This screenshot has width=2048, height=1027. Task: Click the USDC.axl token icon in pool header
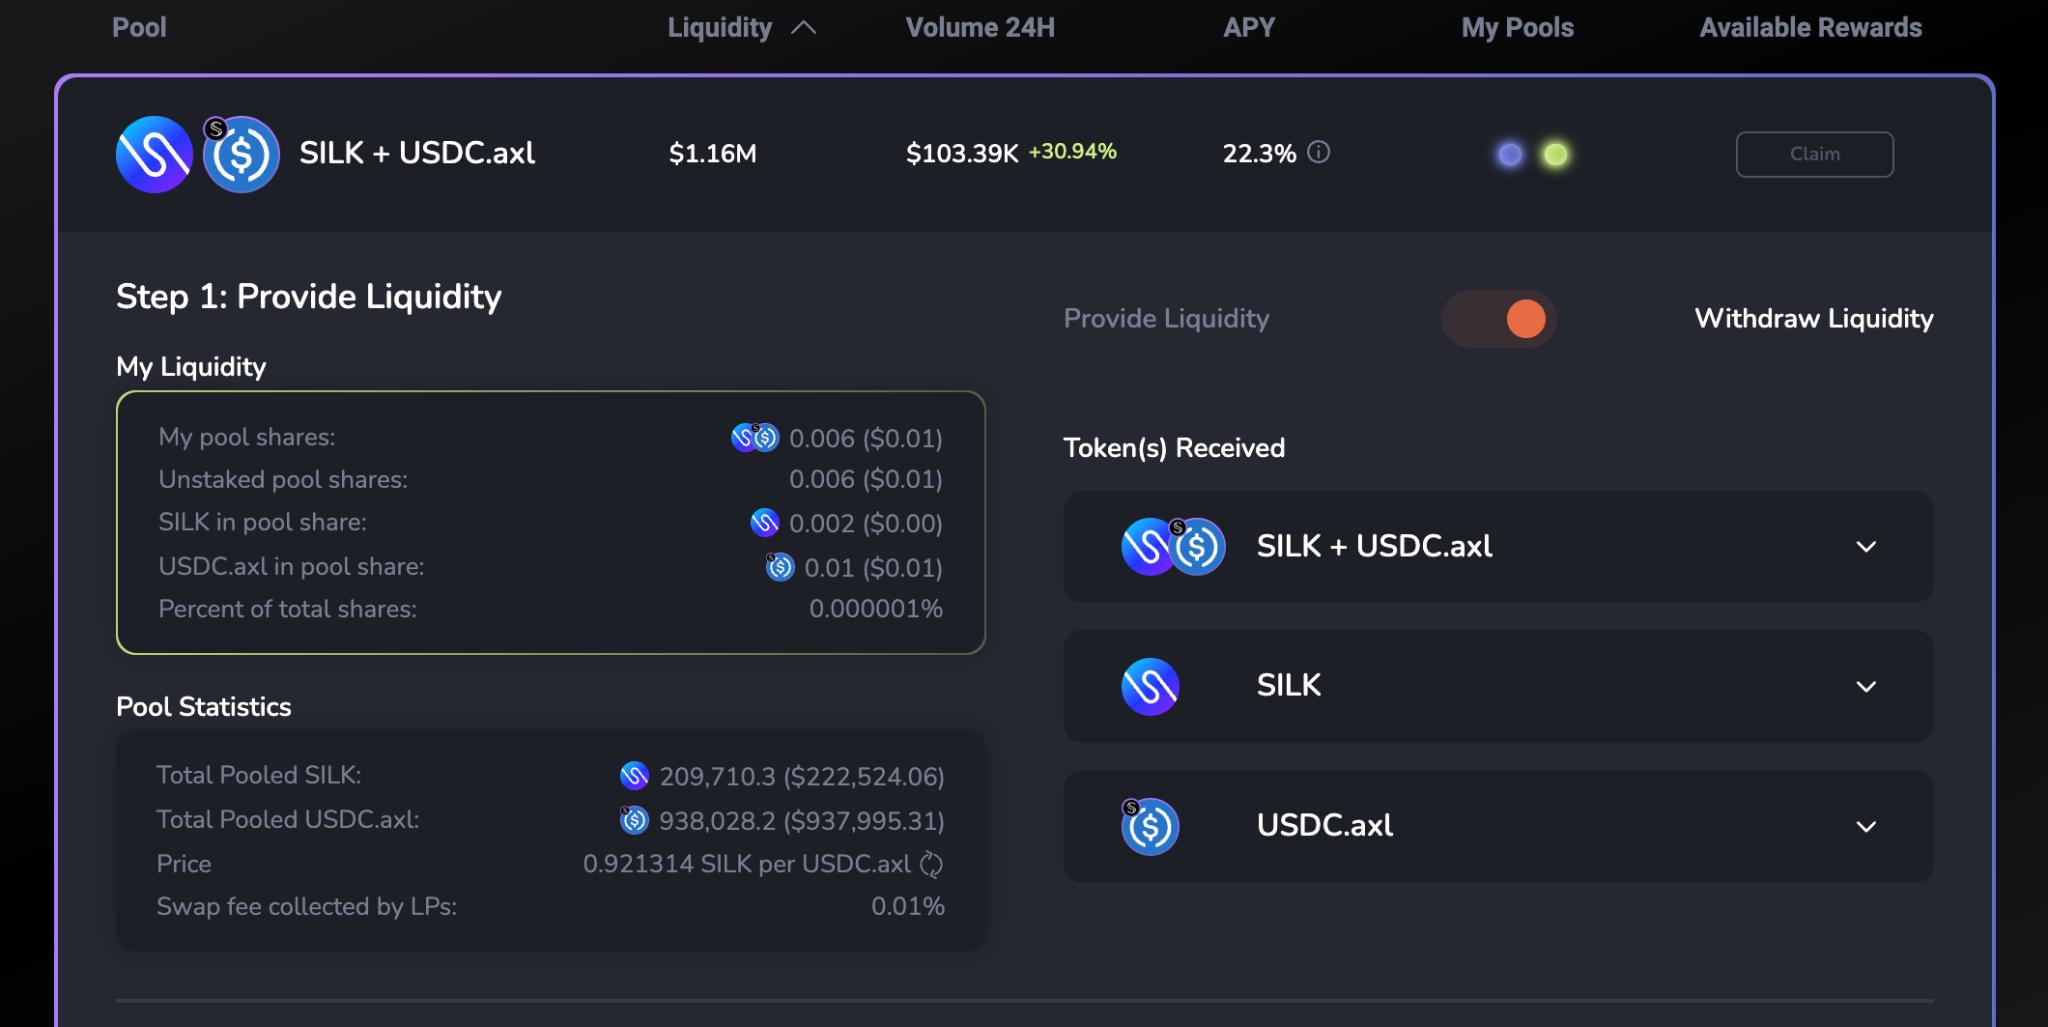point(241,155)
